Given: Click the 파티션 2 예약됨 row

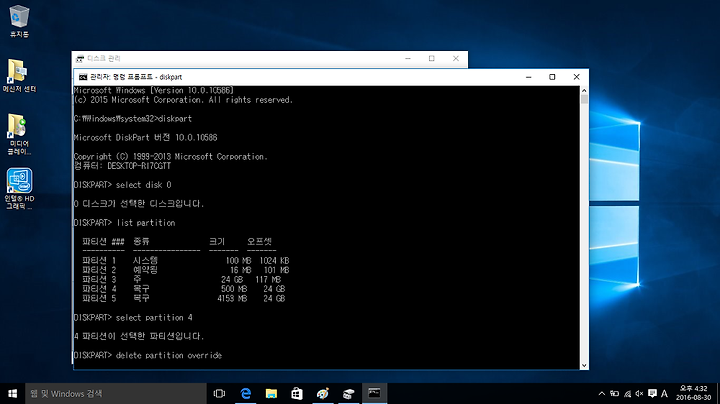Looking at the screenshot, I should click(x=186, y=270).
